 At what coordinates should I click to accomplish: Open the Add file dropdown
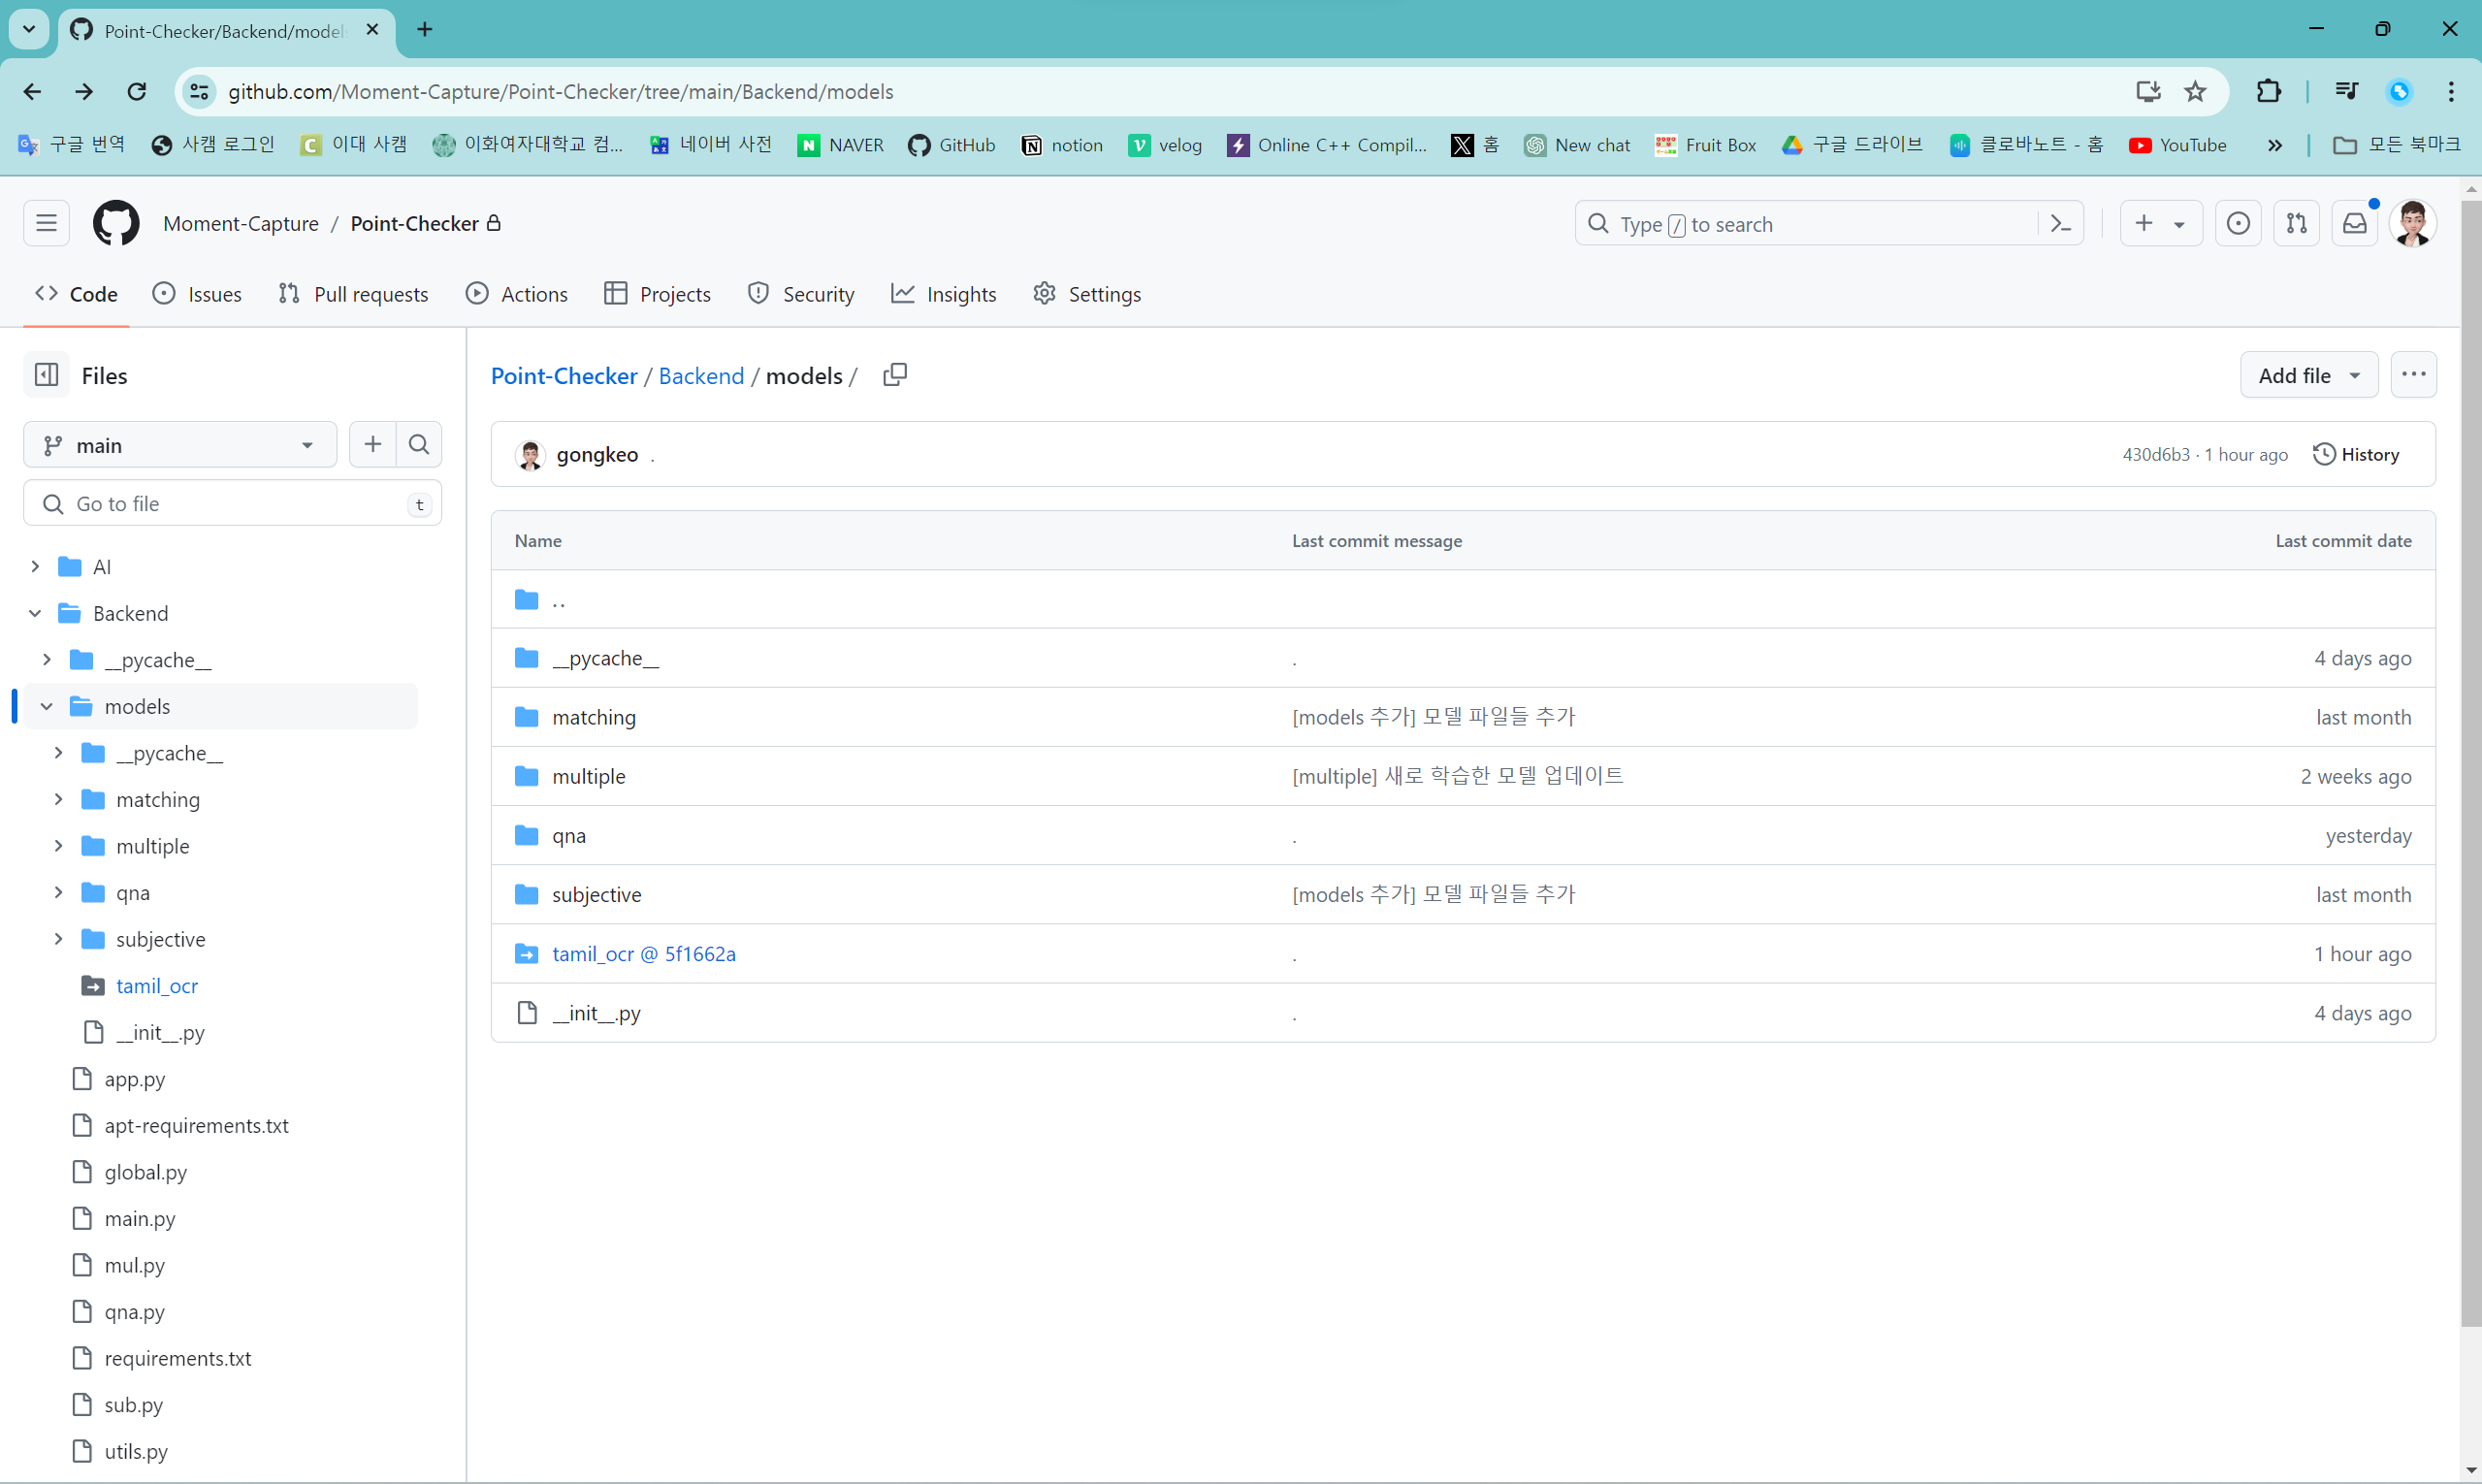coord(2308,376)
